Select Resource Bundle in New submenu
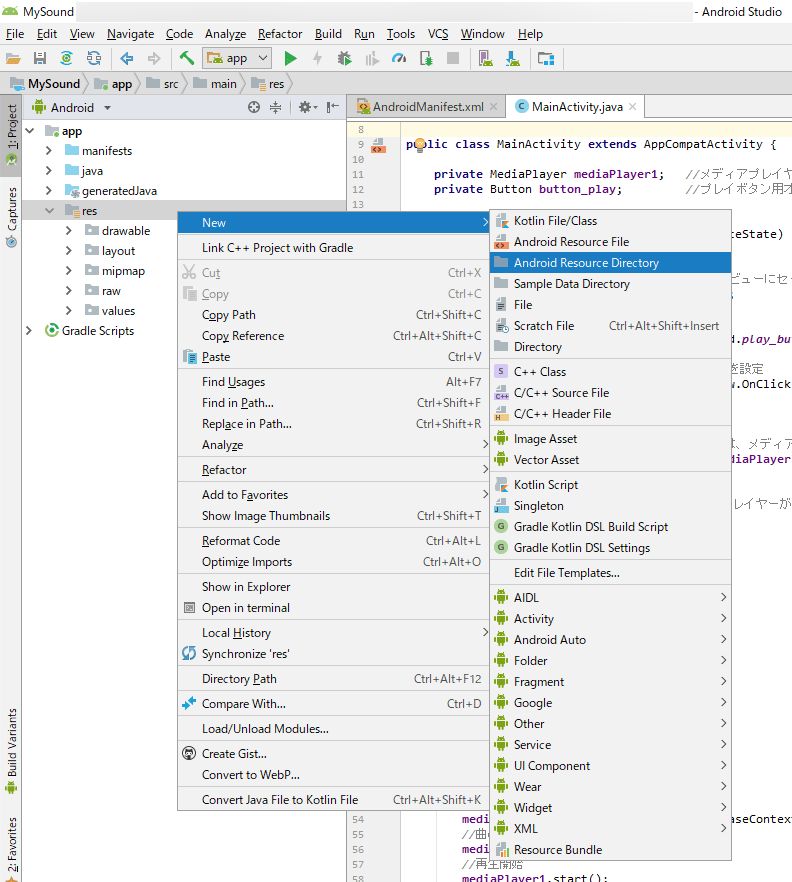Image resolution: width=792 pixels, height=882 pixels. [610, 849]
